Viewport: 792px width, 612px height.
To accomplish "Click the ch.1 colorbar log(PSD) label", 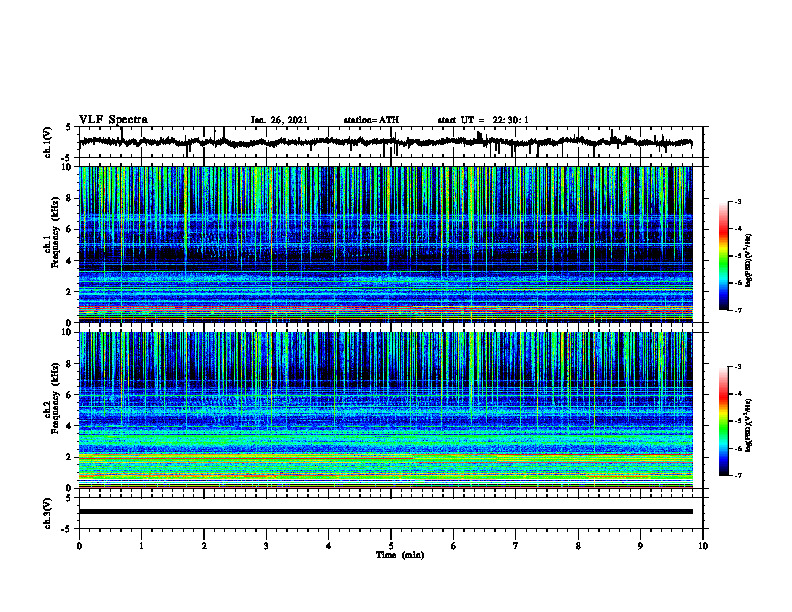I will (749, 261).
